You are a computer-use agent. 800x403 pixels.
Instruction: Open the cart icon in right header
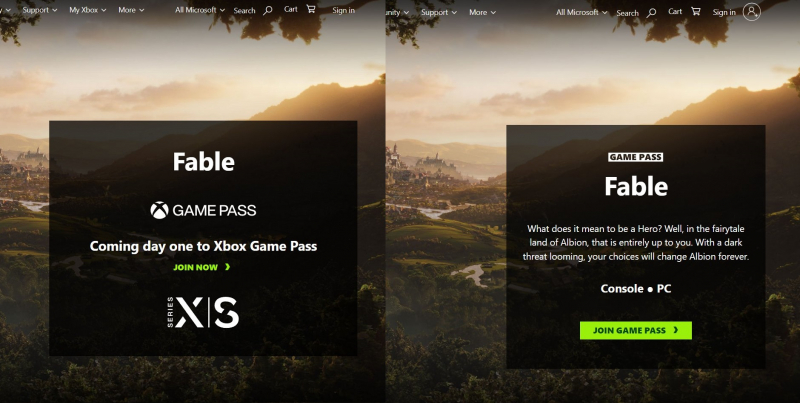pos(695,11)
